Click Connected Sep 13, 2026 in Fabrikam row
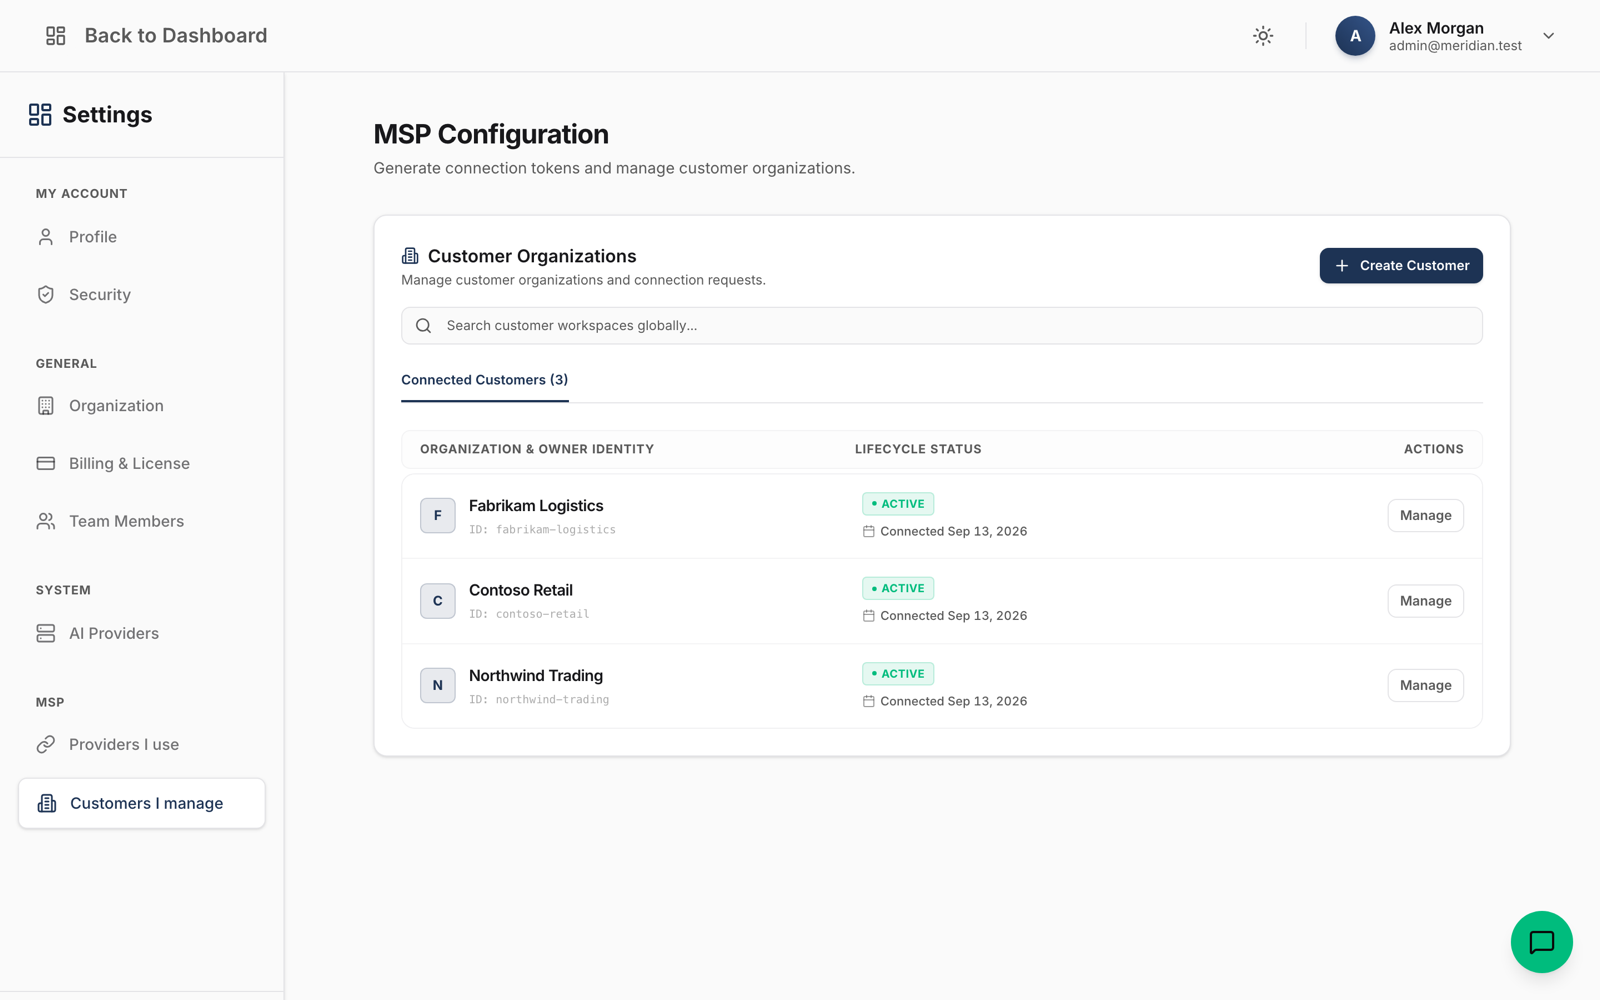 click(x=953, y=532)
